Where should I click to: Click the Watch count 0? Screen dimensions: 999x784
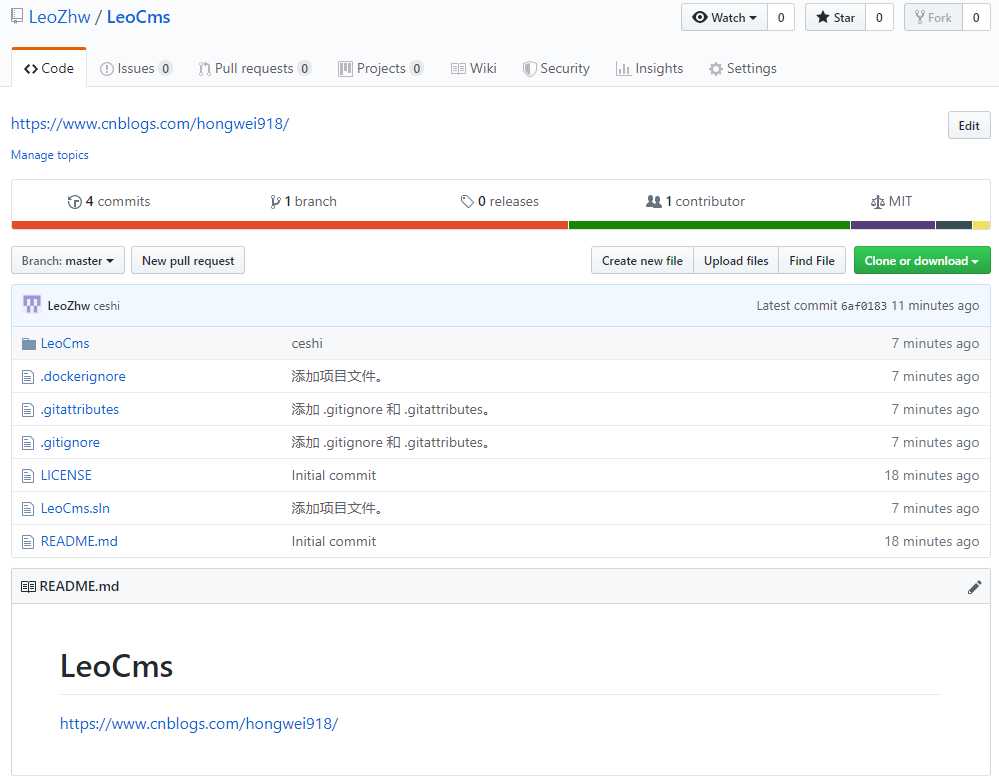click(781, 18)
